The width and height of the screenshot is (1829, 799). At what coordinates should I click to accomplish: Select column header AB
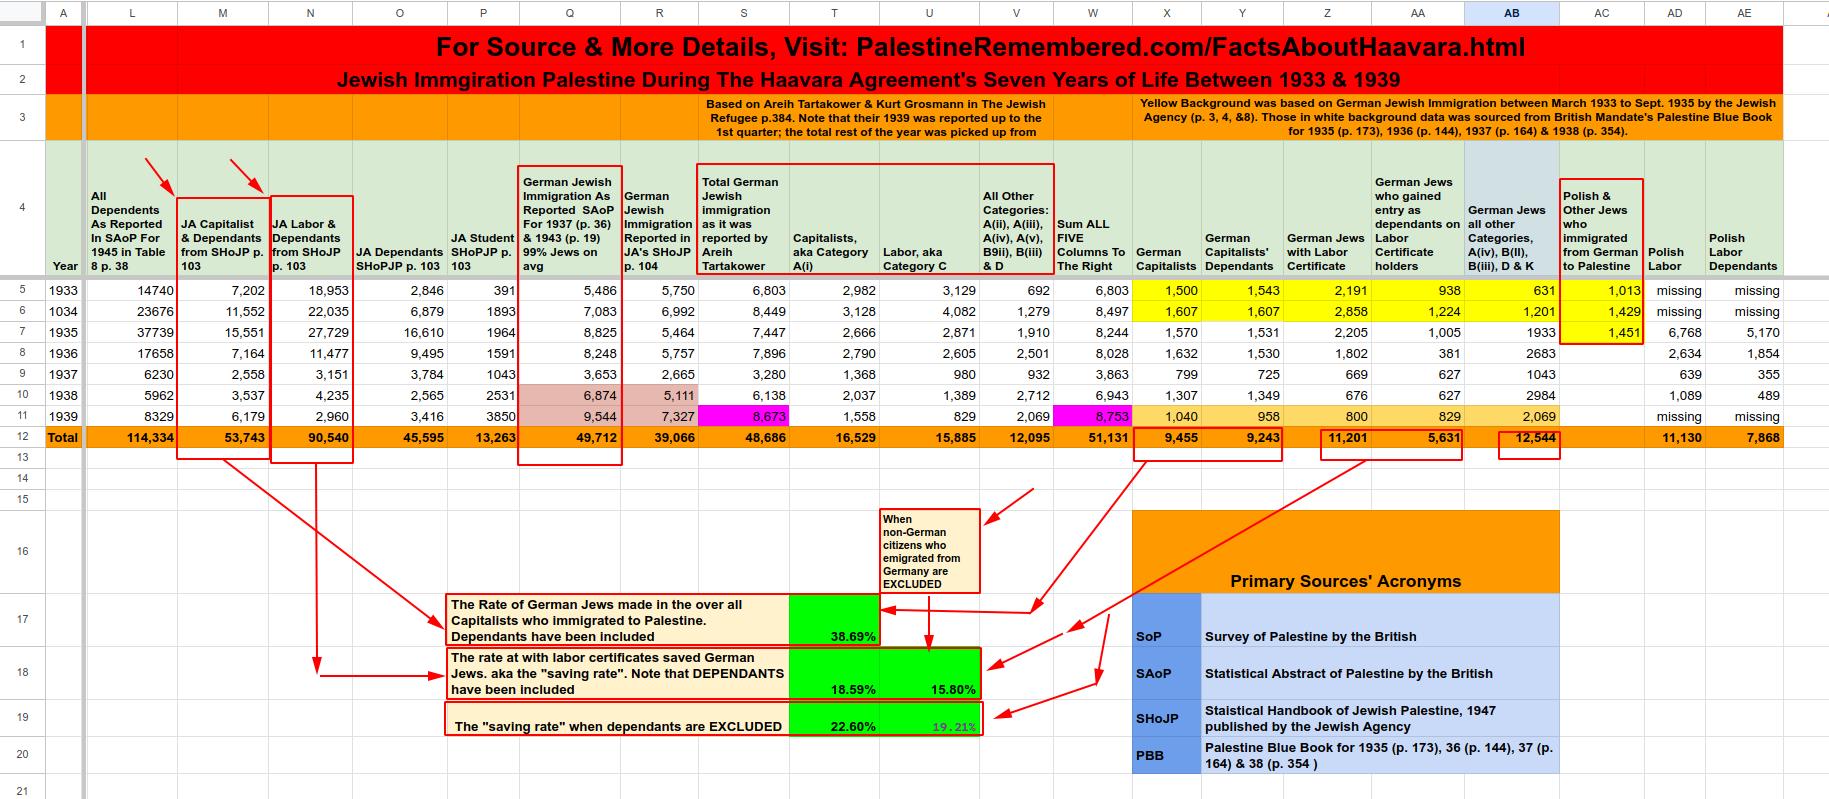[x=1511, y=13]
